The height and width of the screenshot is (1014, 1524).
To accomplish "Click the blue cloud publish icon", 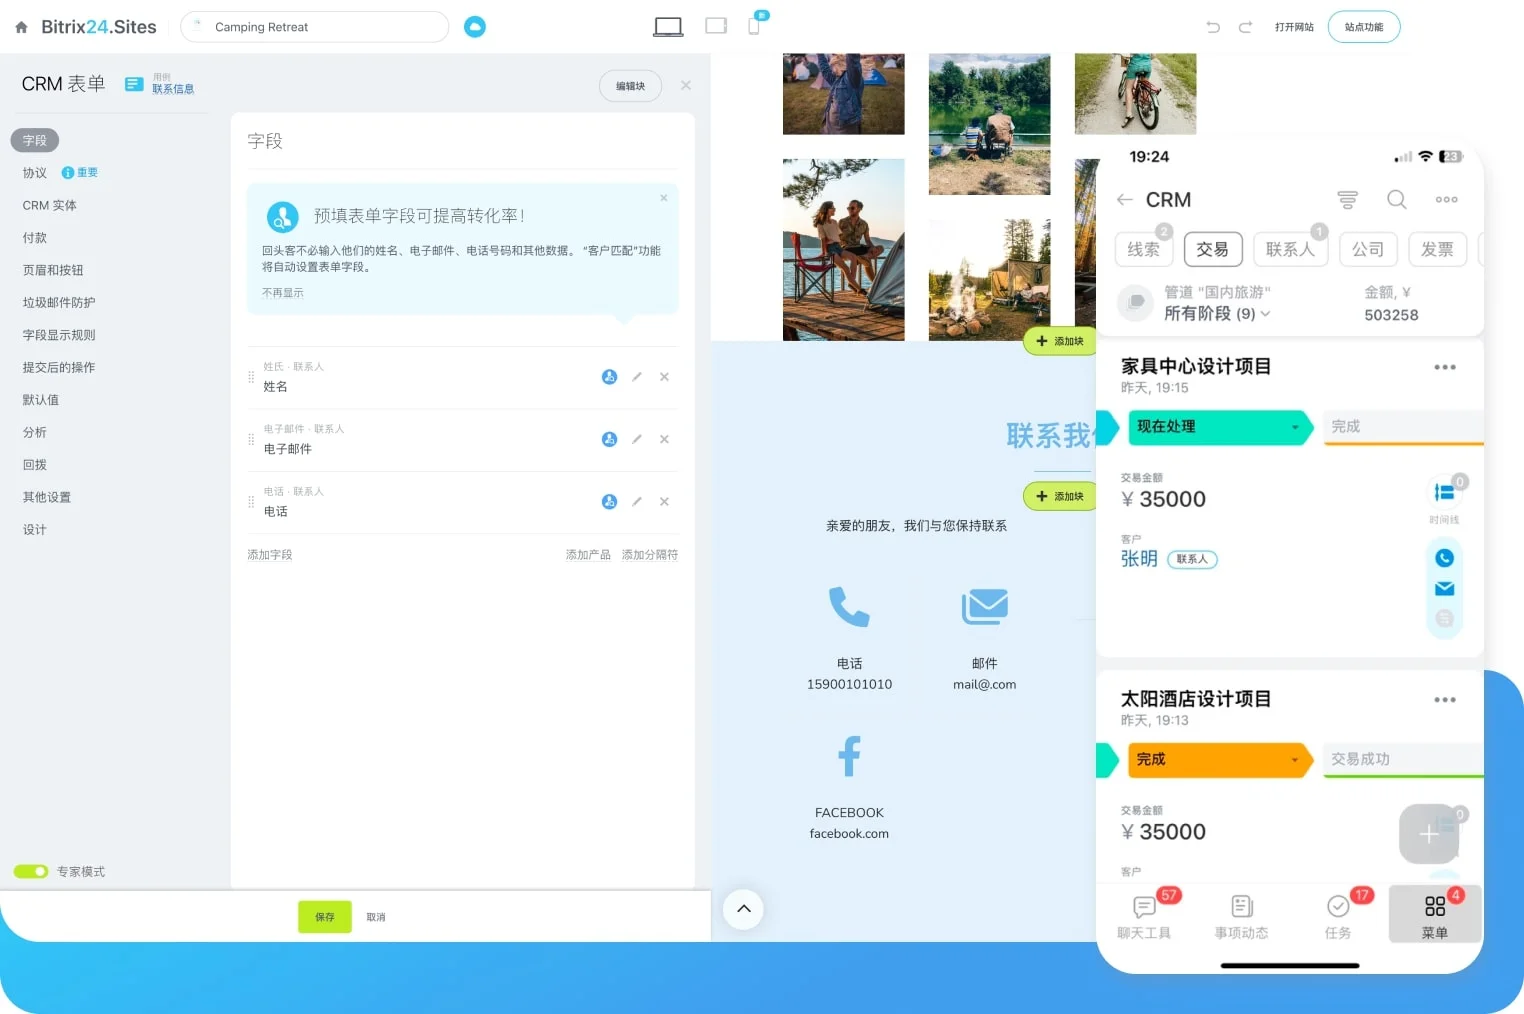I will pyautogui.click(x=475, y=27).
